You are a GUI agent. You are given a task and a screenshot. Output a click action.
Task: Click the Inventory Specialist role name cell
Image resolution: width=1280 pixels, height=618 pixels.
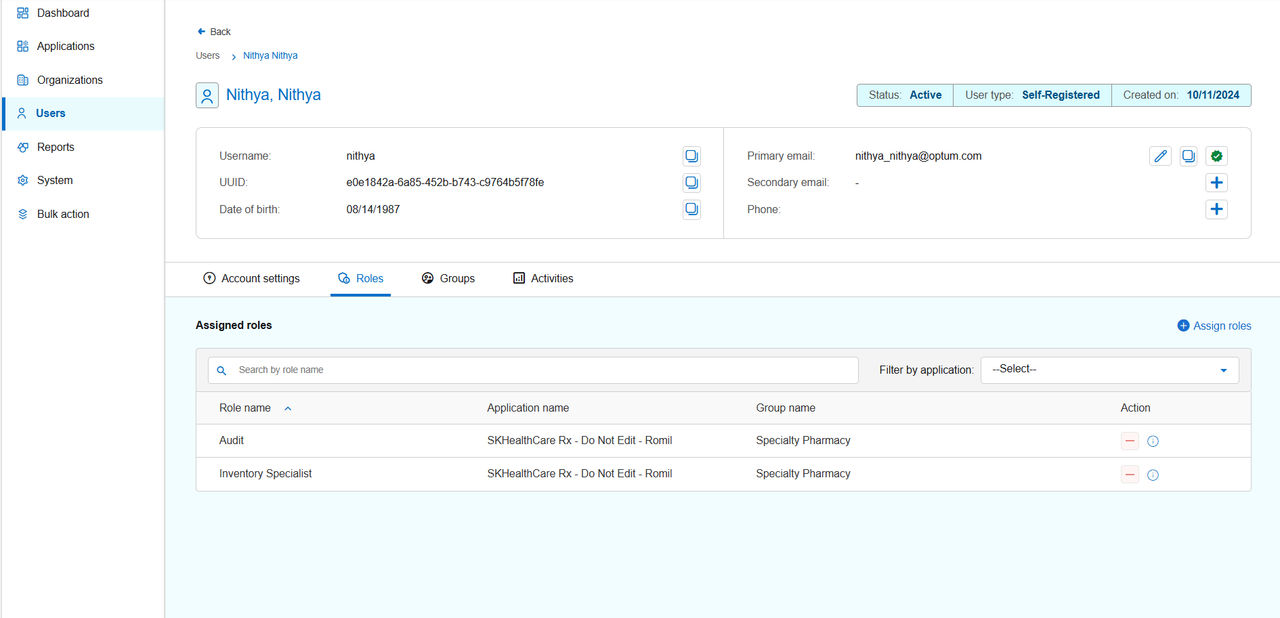click(x=266, y=474)
